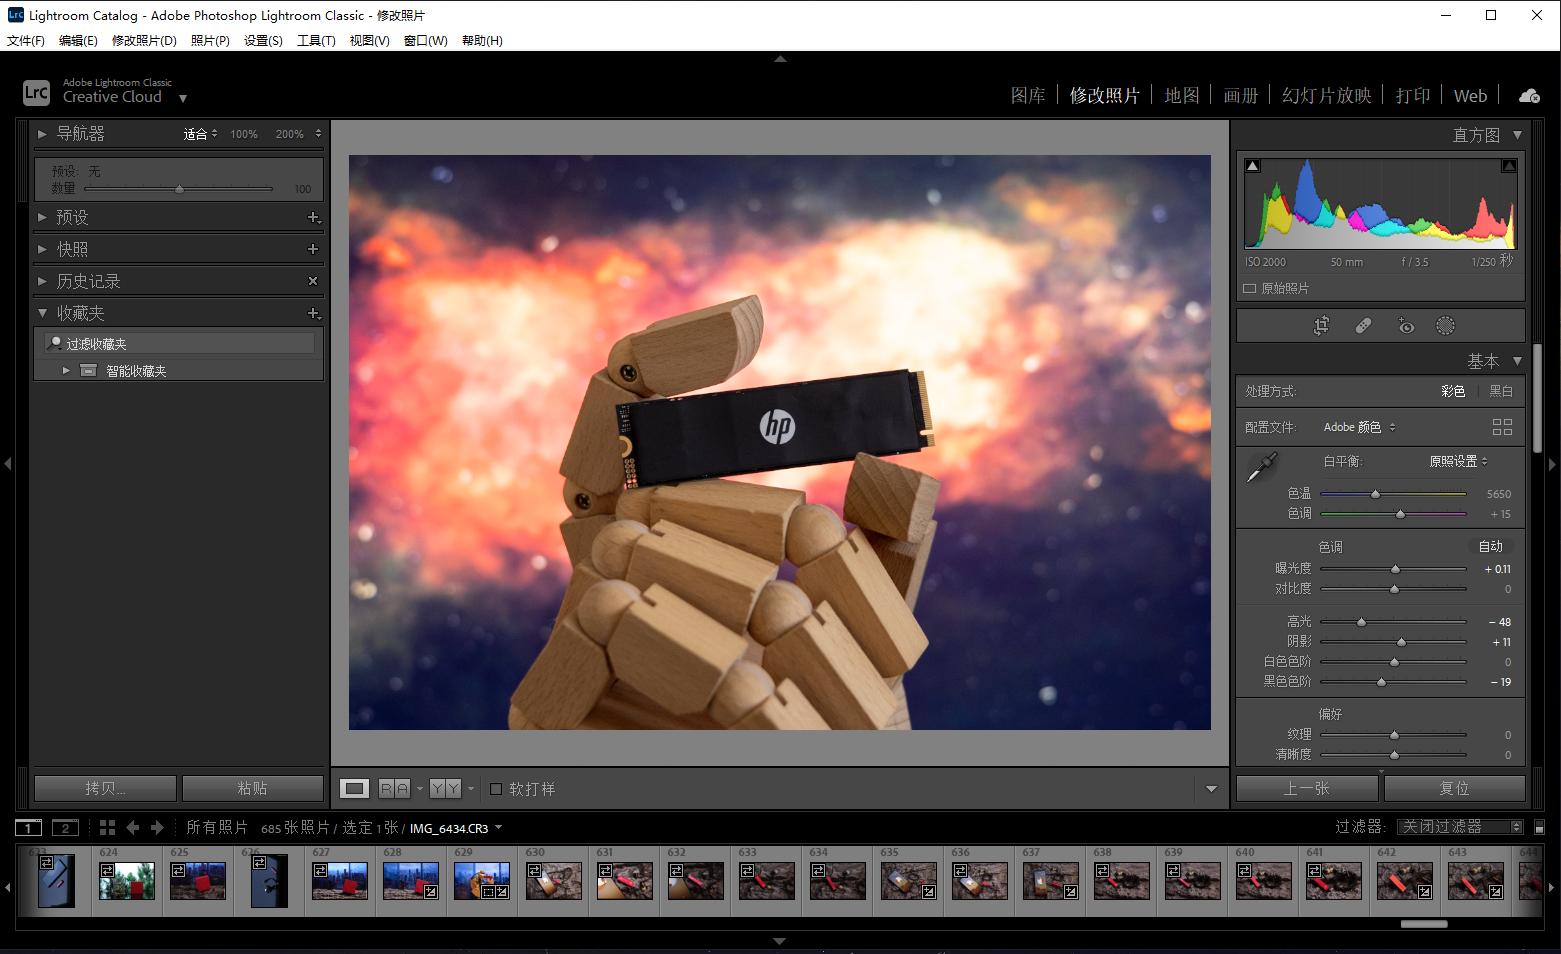Toggle the shadow clipping indicator on the histogram
This screenshot has width=1561, height=954.
1252,164
